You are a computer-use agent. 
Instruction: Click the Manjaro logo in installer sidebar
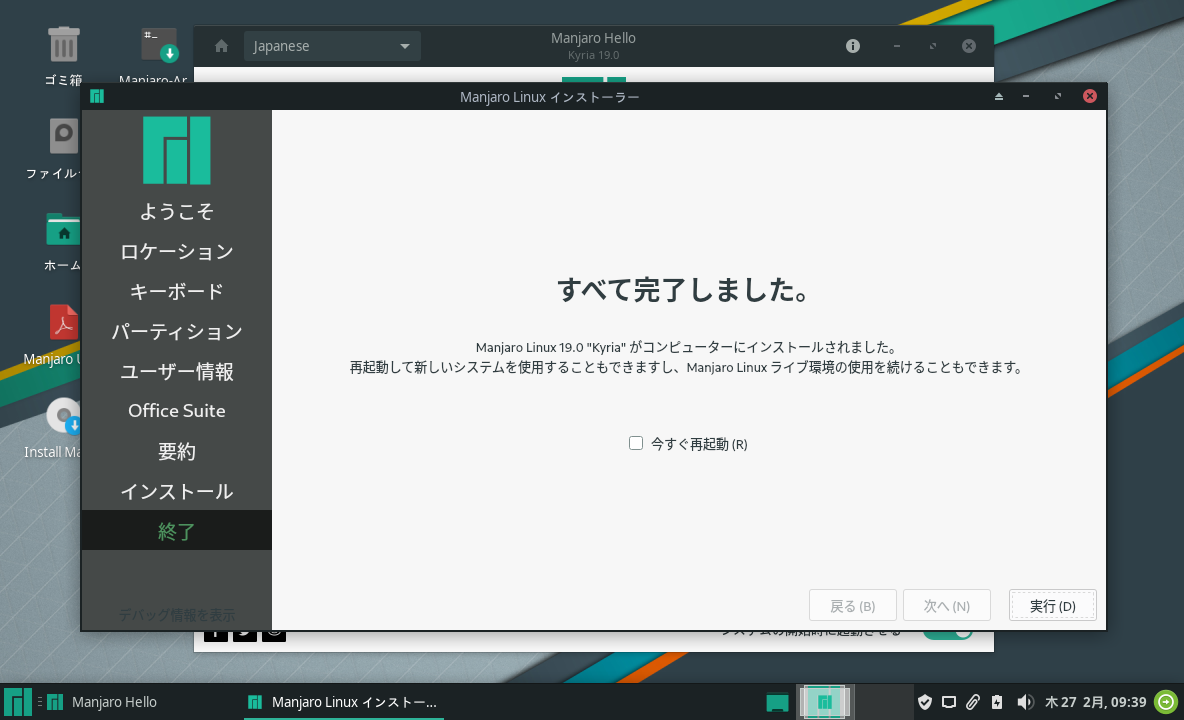point(177,150)
